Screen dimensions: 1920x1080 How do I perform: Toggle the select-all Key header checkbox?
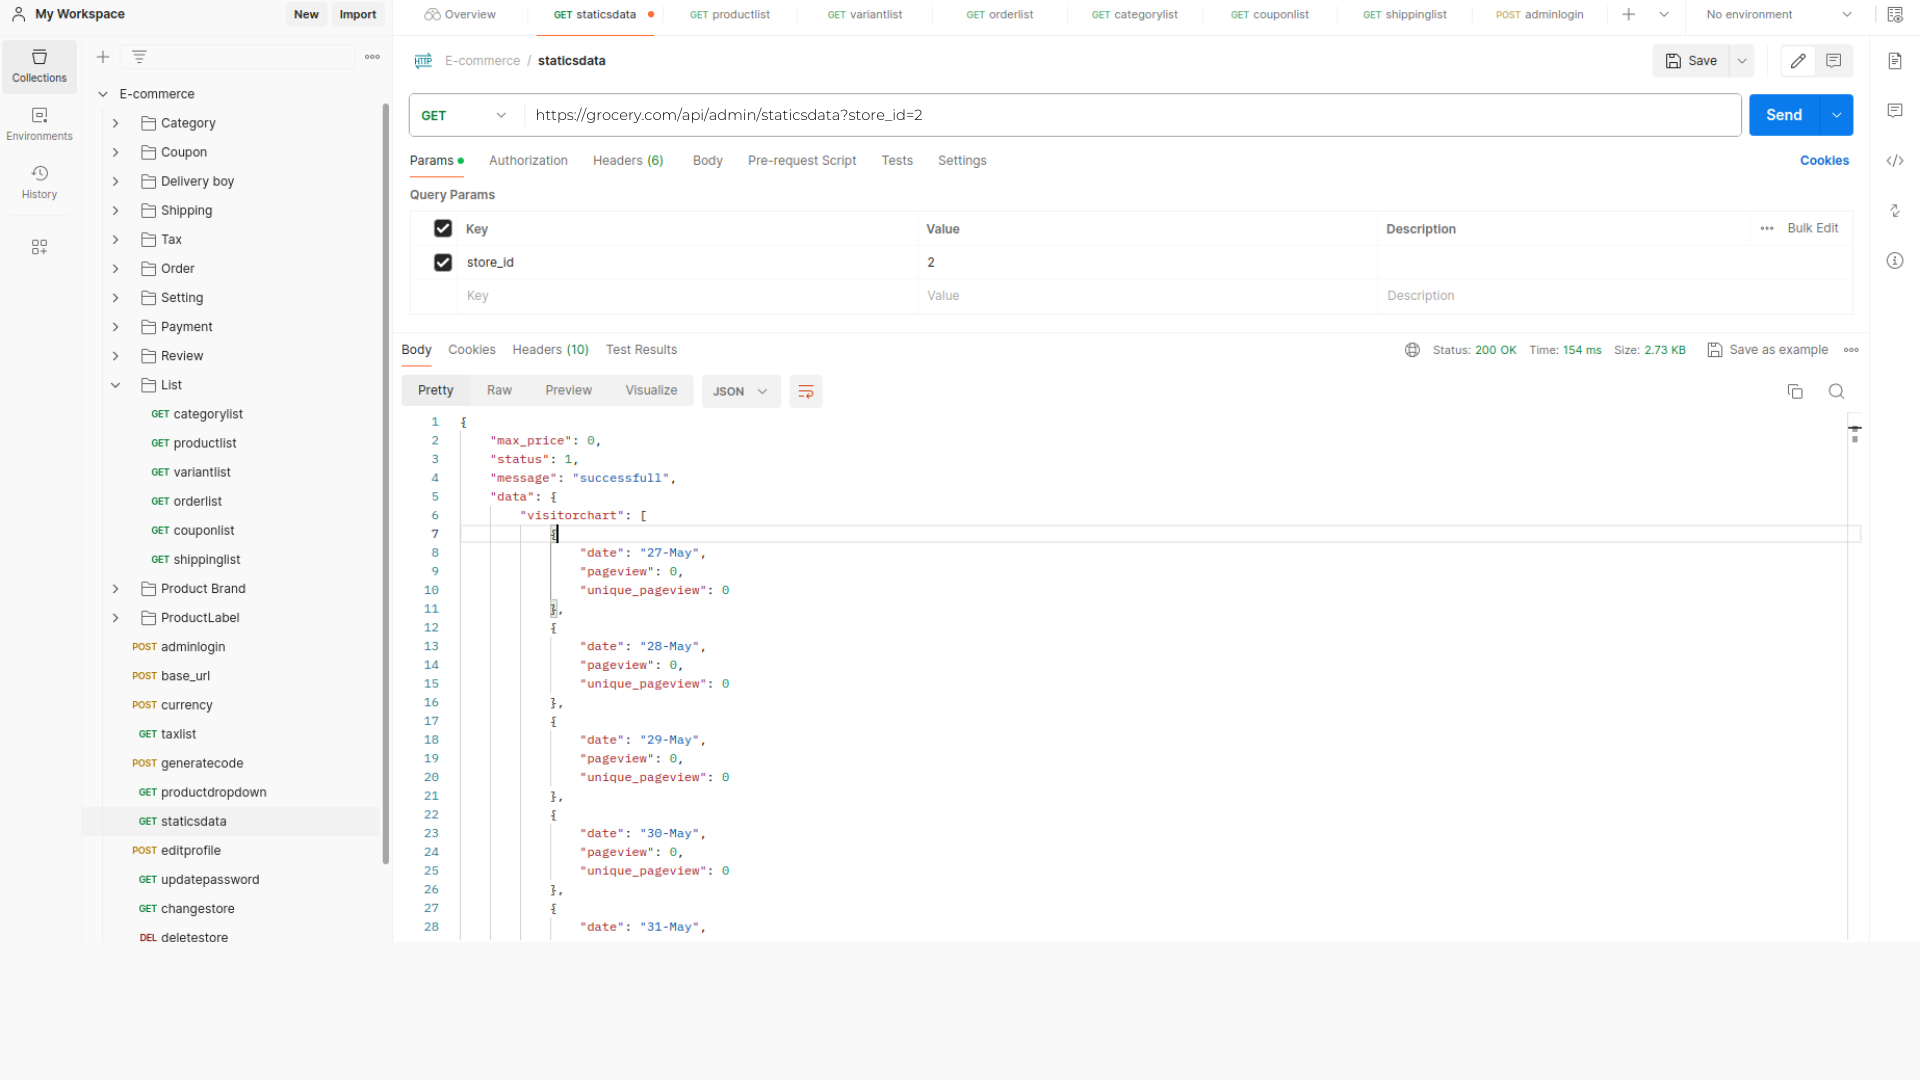click(x=443, y=229)
